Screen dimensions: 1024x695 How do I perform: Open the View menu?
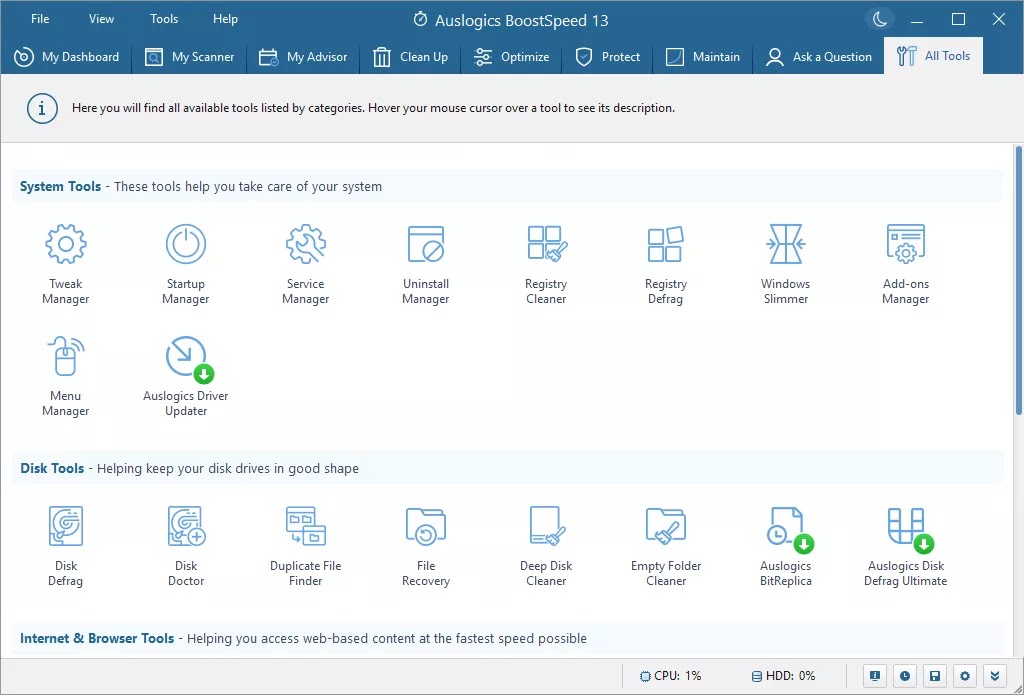click(101, 19)
